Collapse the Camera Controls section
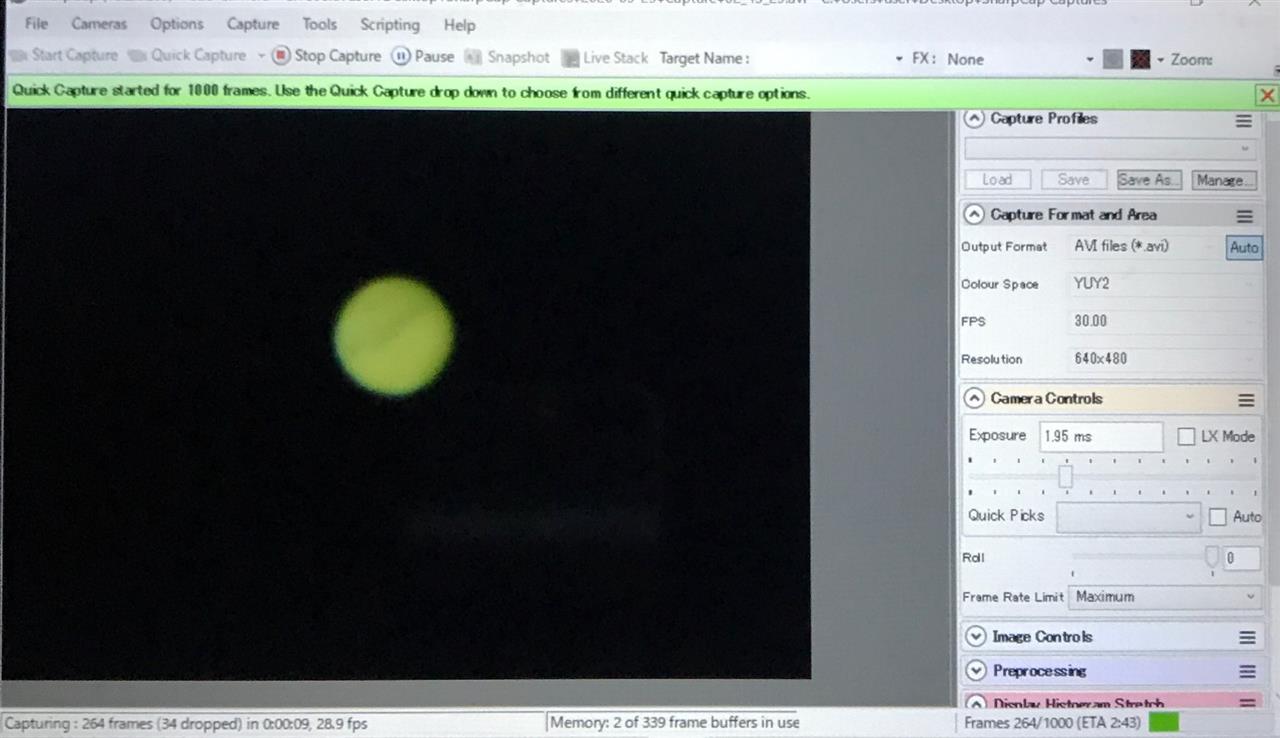 coord(974,398)
